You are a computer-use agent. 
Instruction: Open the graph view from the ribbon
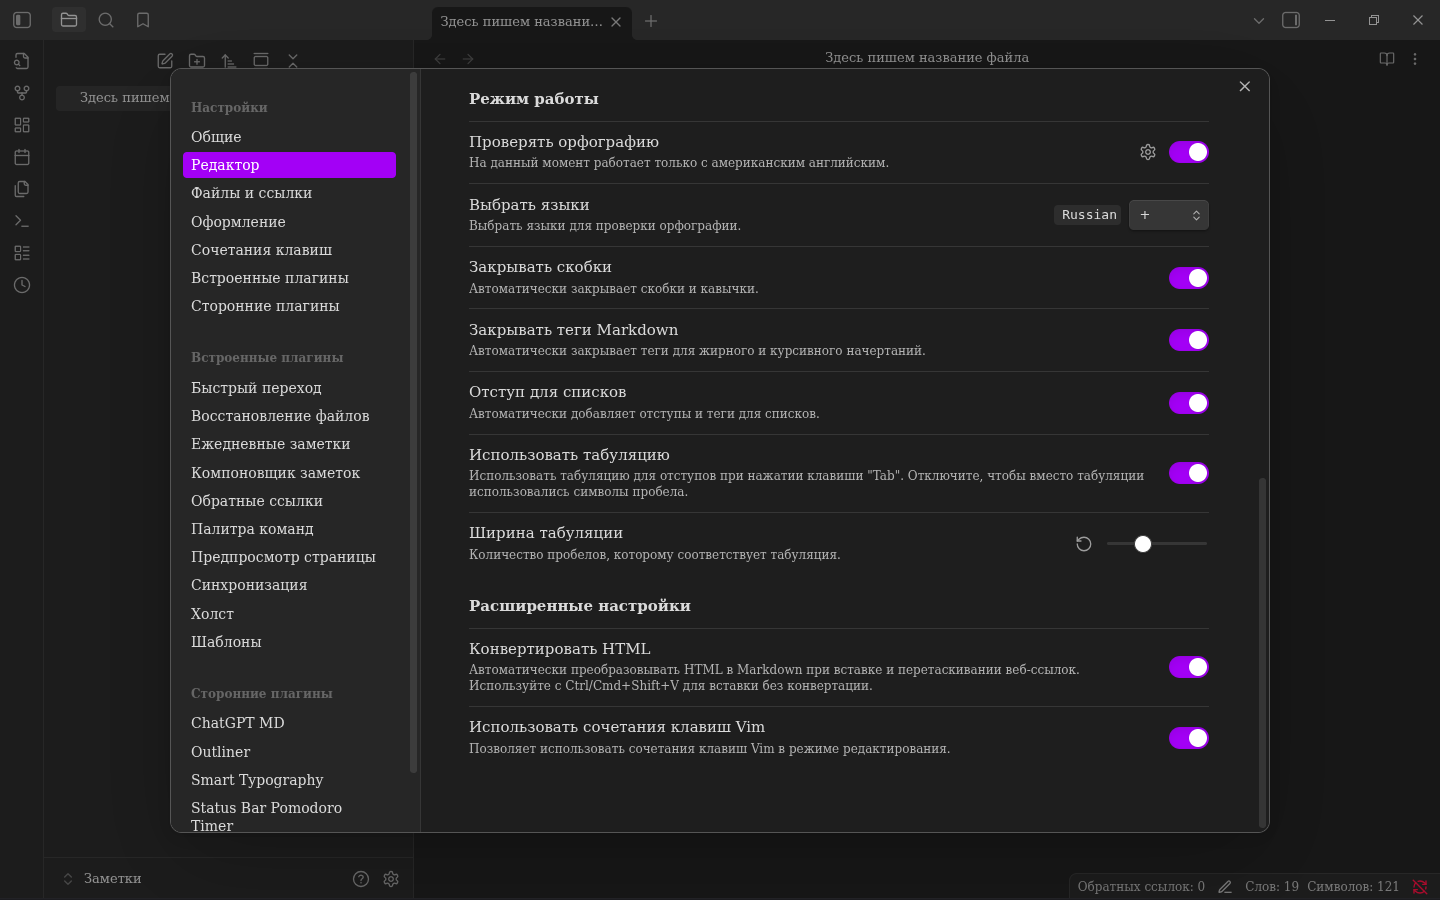click(22, 93)
